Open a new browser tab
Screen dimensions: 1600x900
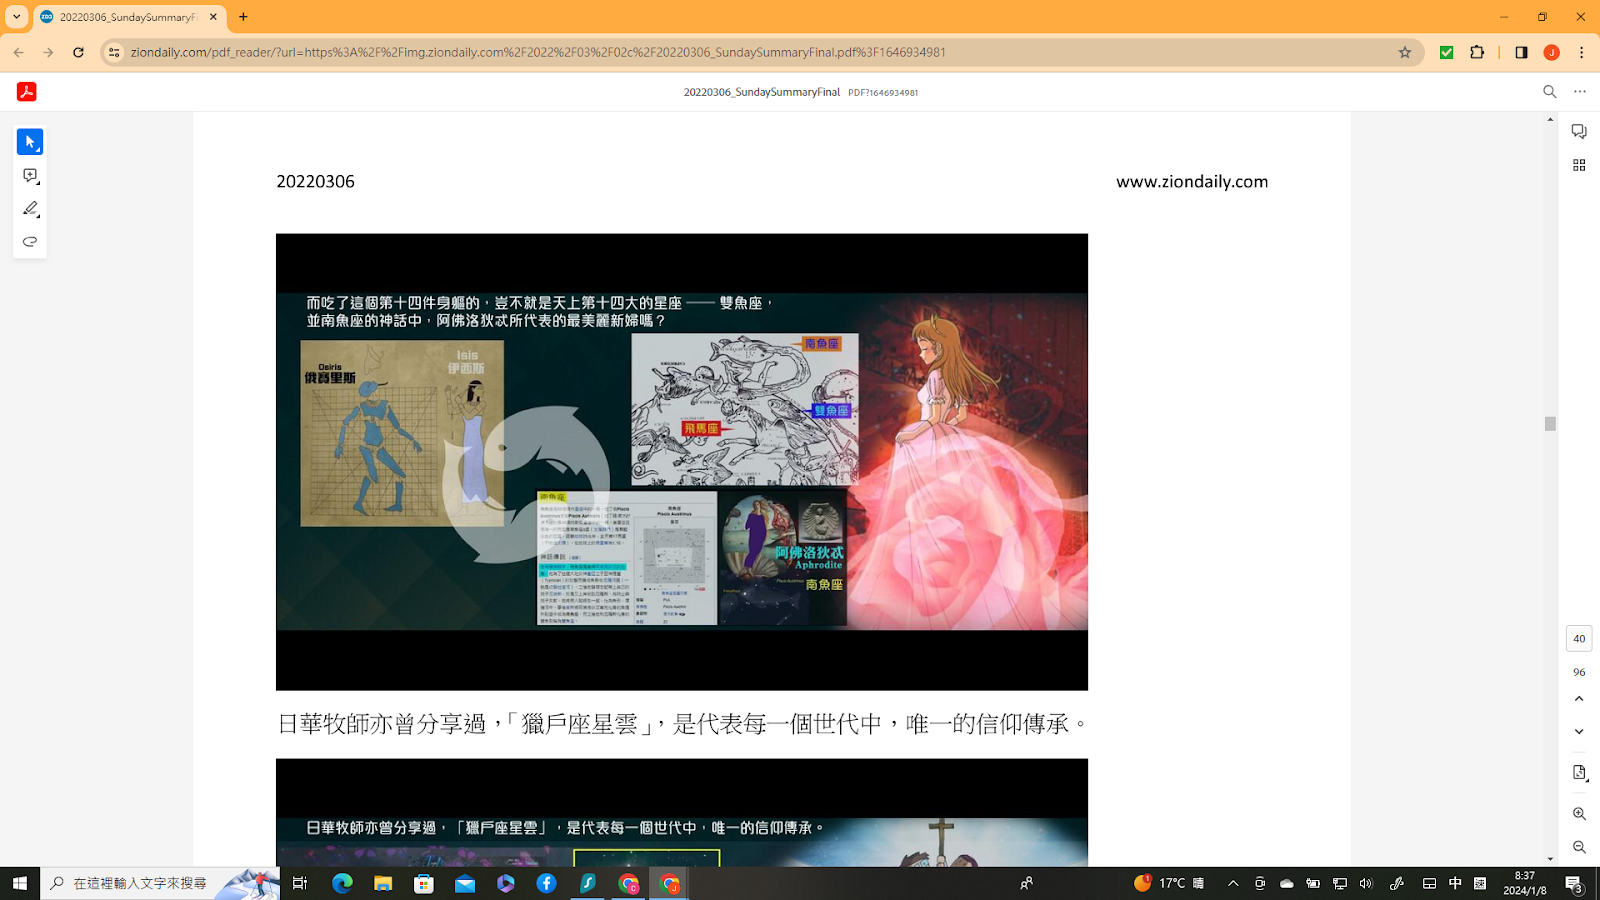tap(243, 17)
